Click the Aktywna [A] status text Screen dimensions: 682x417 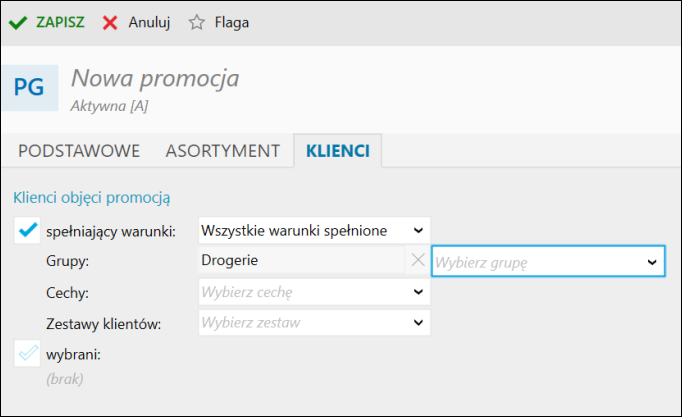tap(110, 106)
